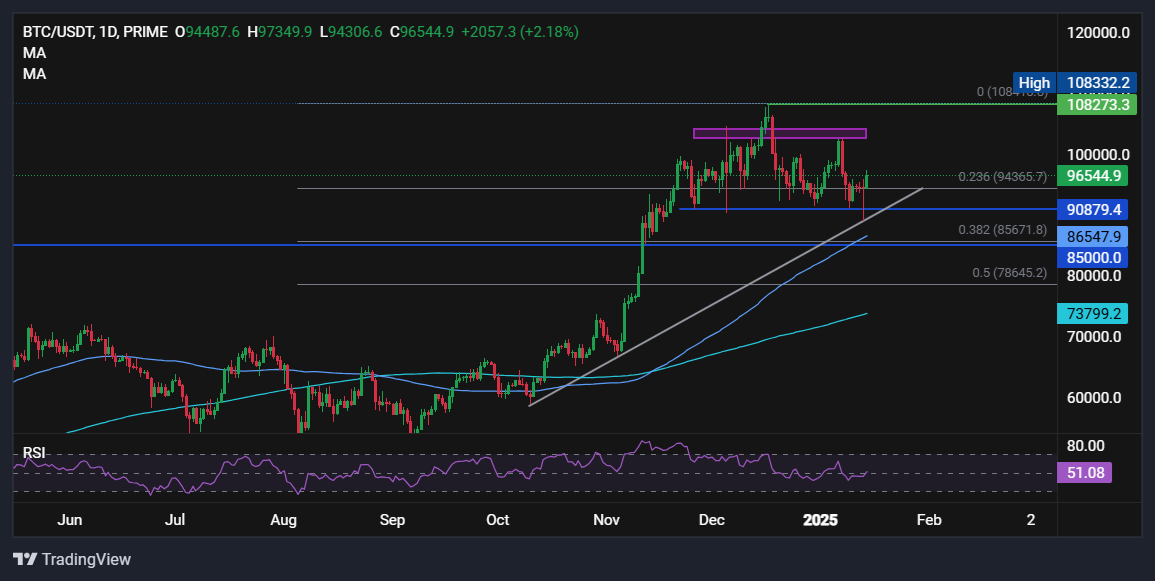Open the TradingView wordmark link
Image resolution: width=1155 pixels, height=581 pixels.
[x=86, y=560]
